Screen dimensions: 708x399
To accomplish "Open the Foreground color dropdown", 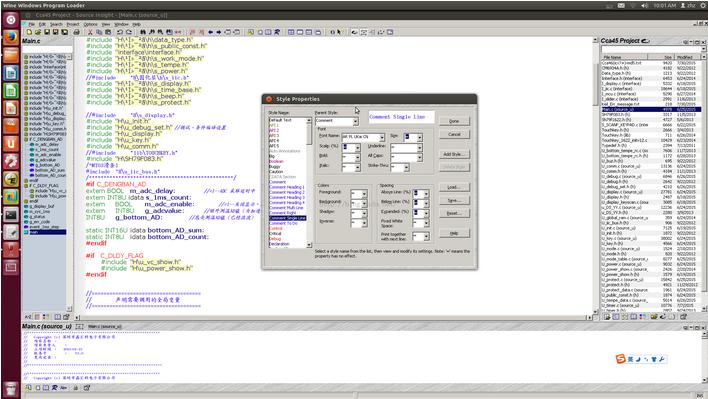I will click(364, 194).
